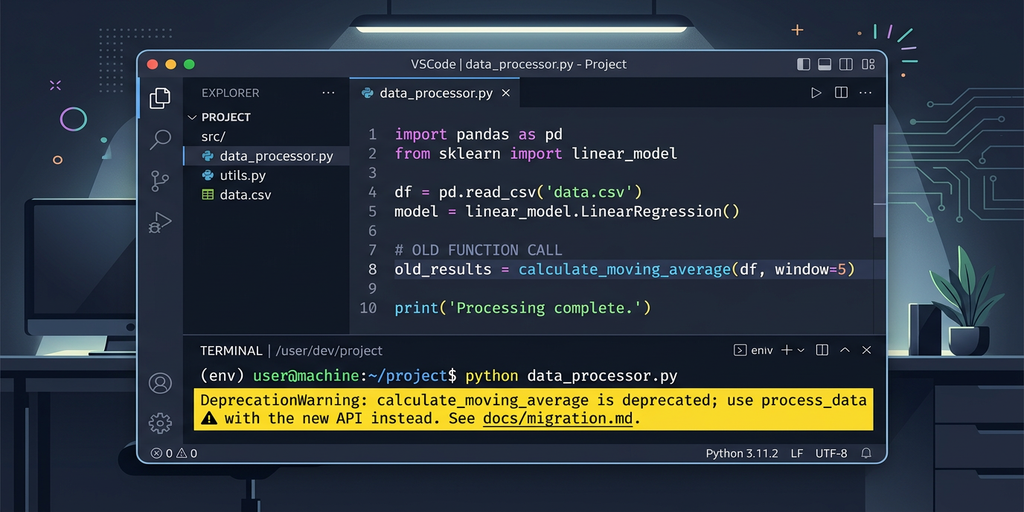The width and height of the screenshot is (1024, 512).
Task: Toggle the primary sidebar visibility
Action: click(x=804, y=64)
